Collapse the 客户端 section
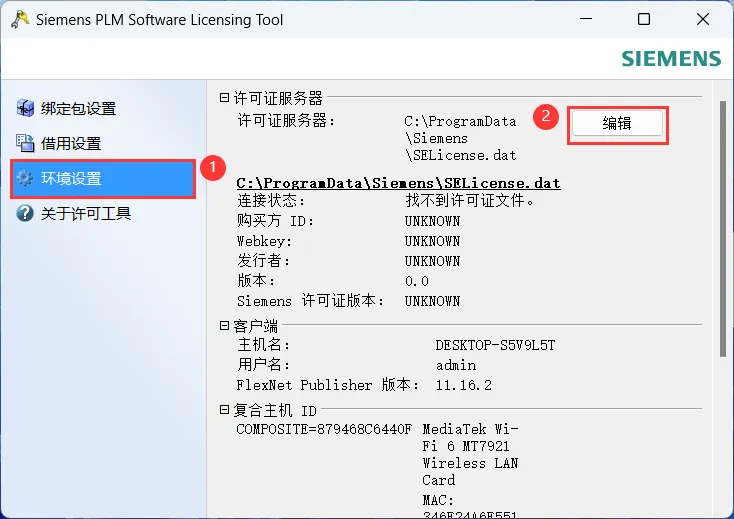The height and width of the screenshot is (519, 734). coord(224,325)
